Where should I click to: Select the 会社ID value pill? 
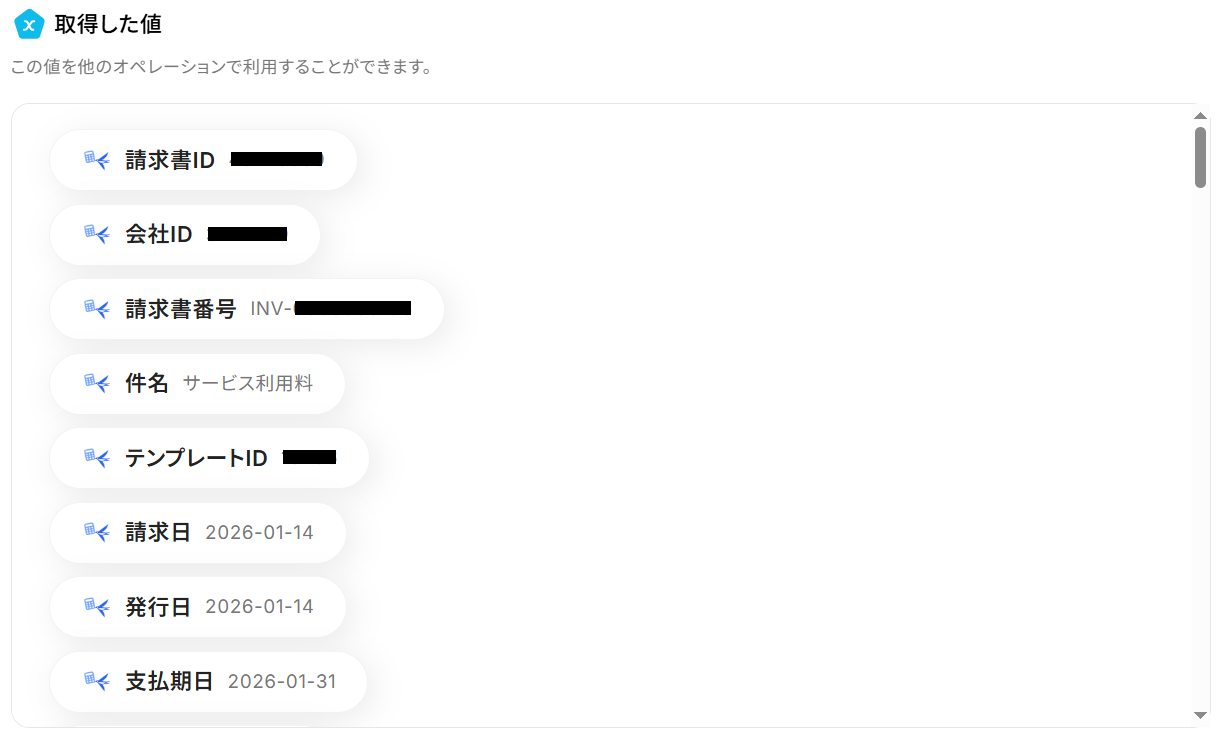pyautogui.click(x=185, y=235)
